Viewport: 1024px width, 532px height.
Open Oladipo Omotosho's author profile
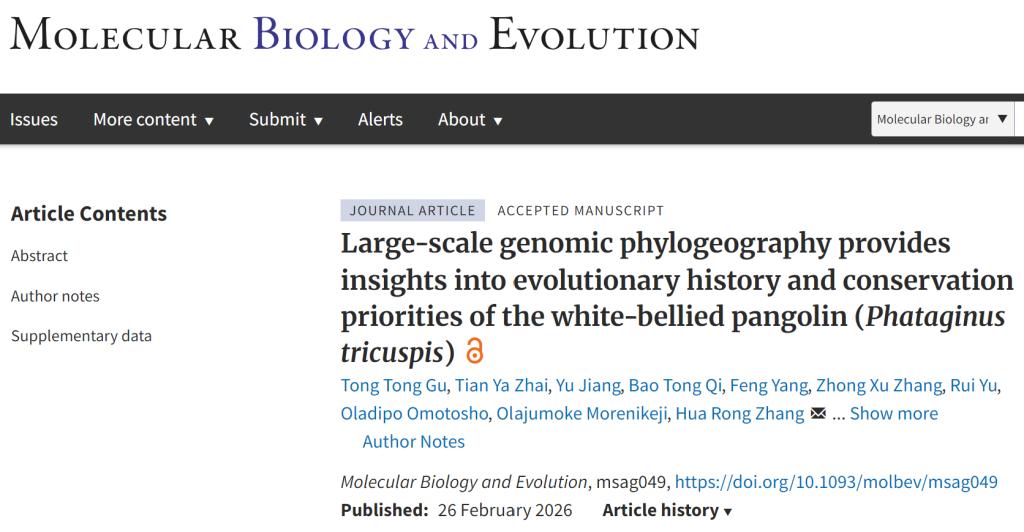point(412,414)
